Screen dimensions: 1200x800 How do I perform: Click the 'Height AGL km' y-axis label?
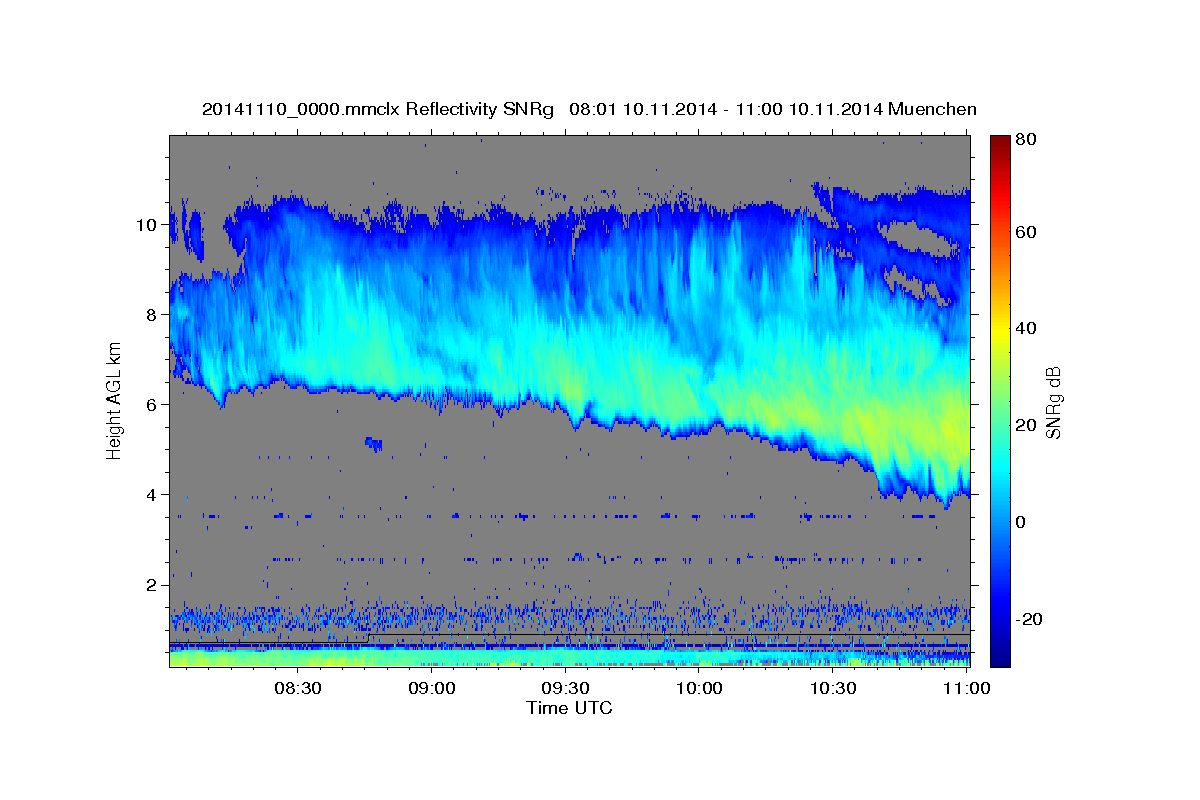pyautogui.click(x=114, y=400)
